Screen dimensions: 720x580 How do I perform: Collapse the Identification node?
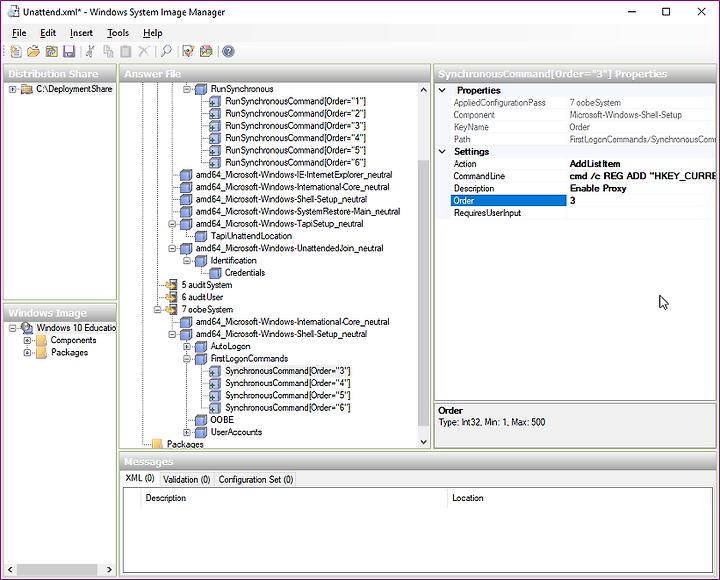187,261
